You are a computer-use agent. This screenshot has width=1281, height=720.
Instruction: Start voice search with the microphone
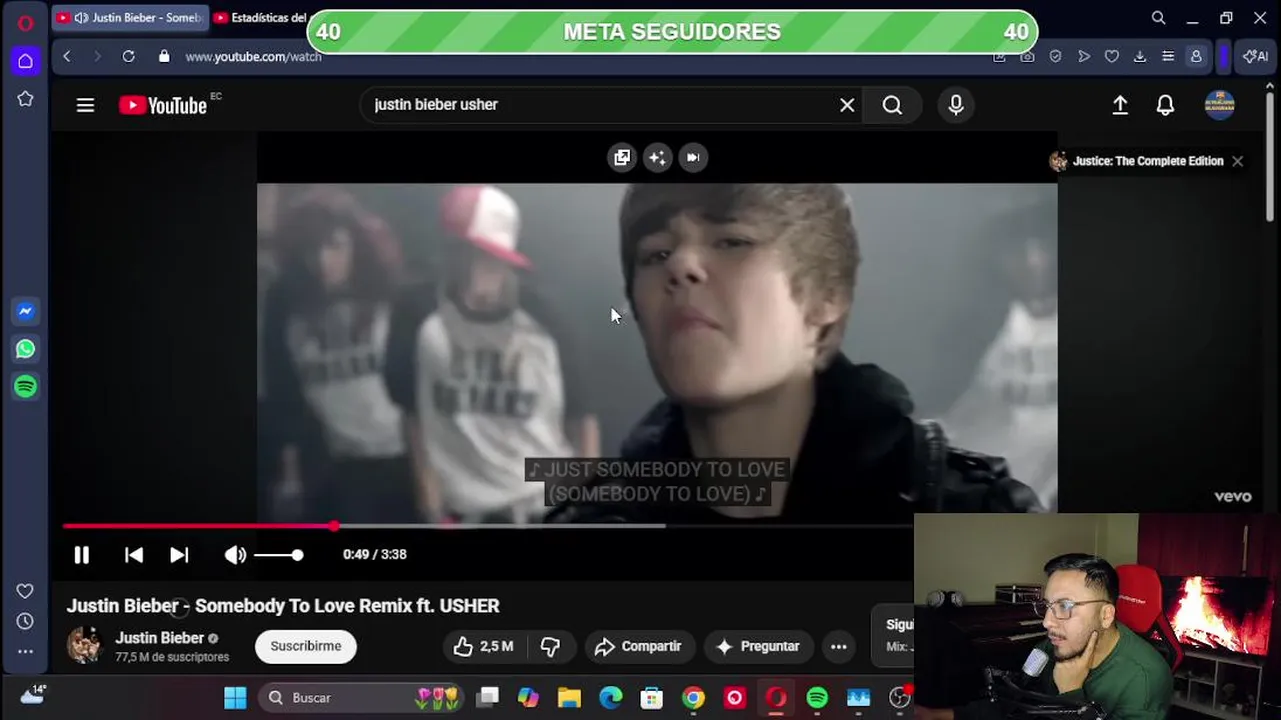tap(956, 105)
